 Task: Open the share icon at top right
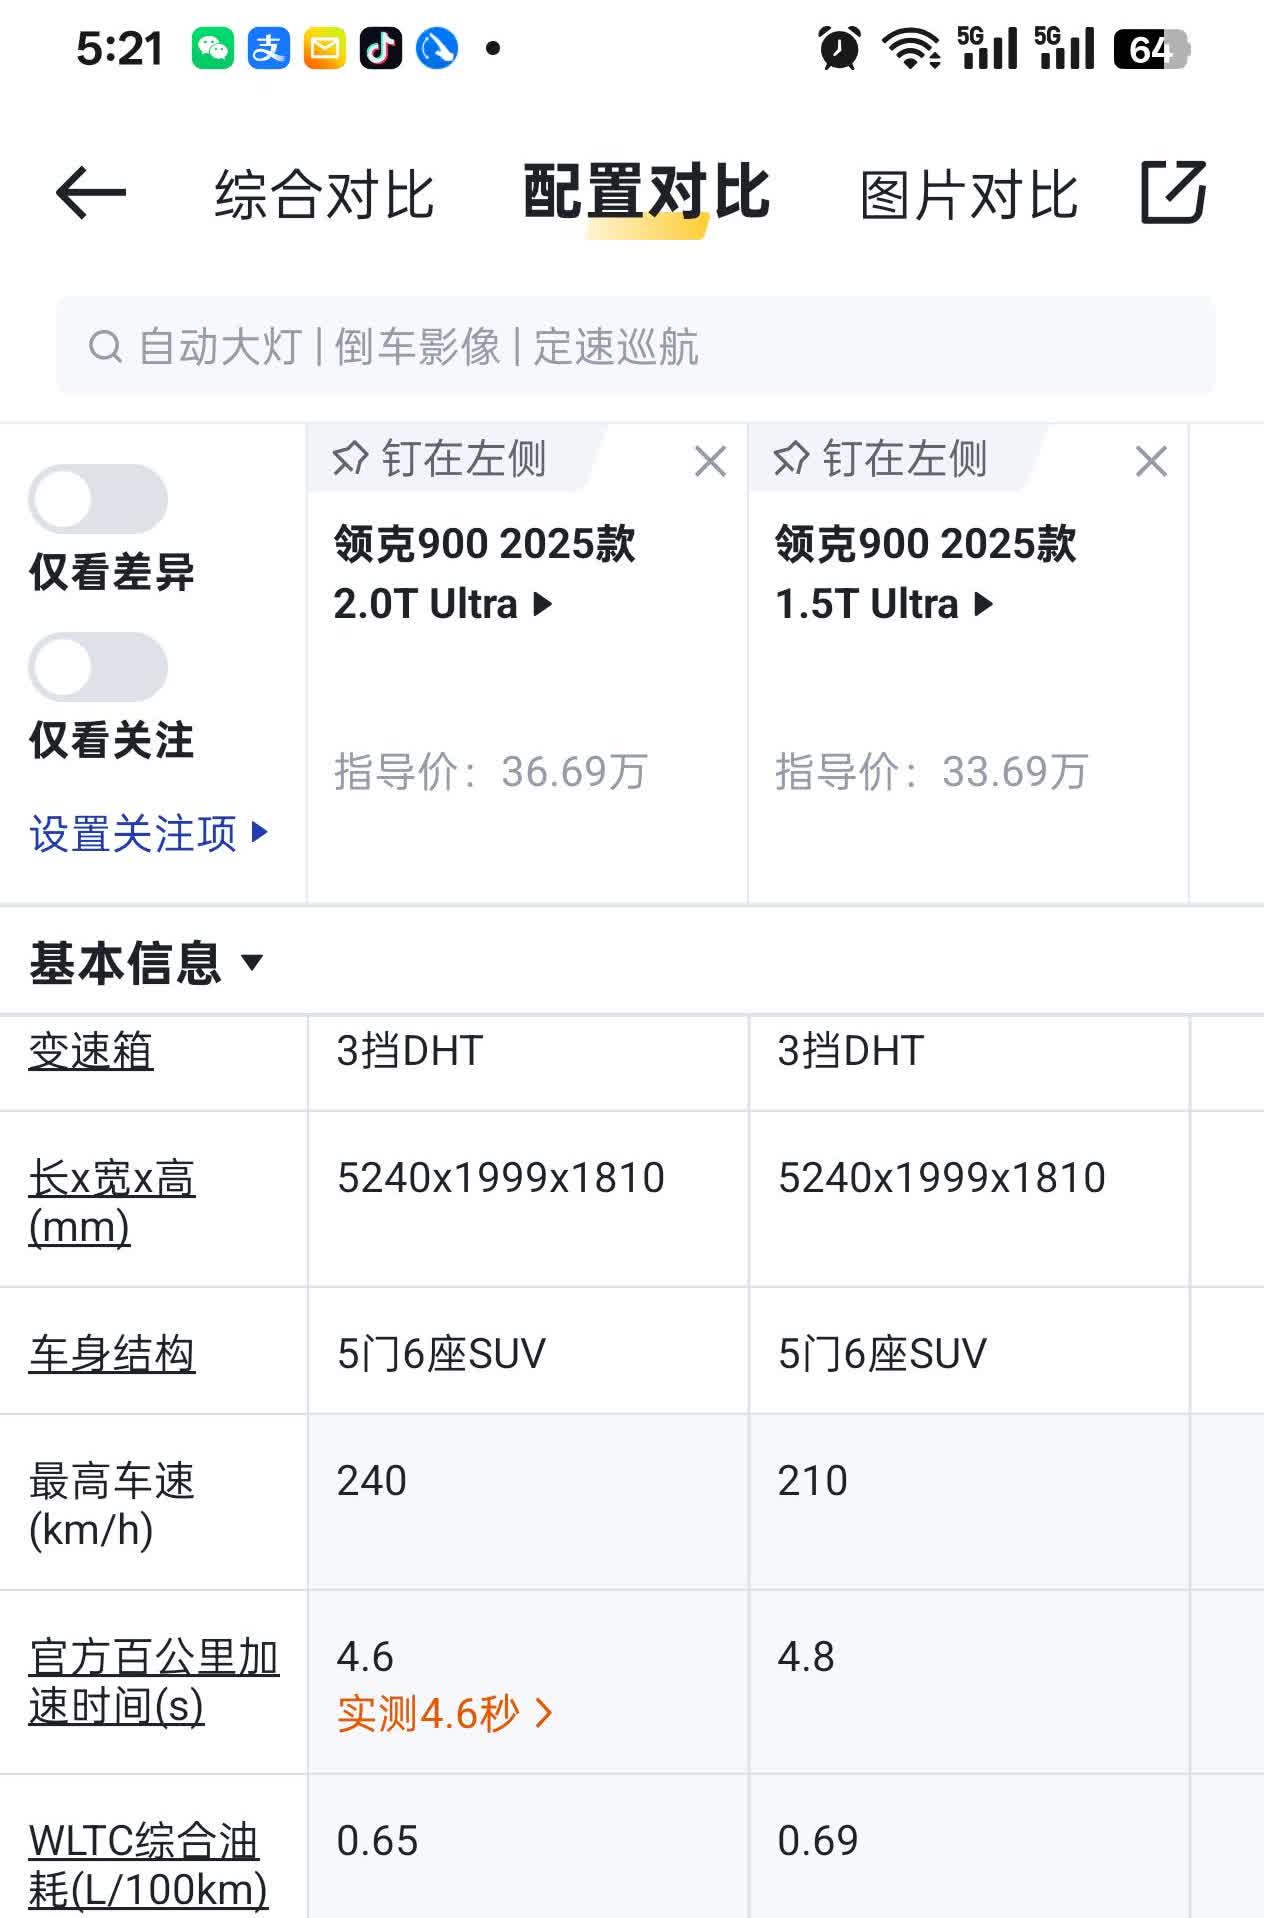pos(1174,191)
